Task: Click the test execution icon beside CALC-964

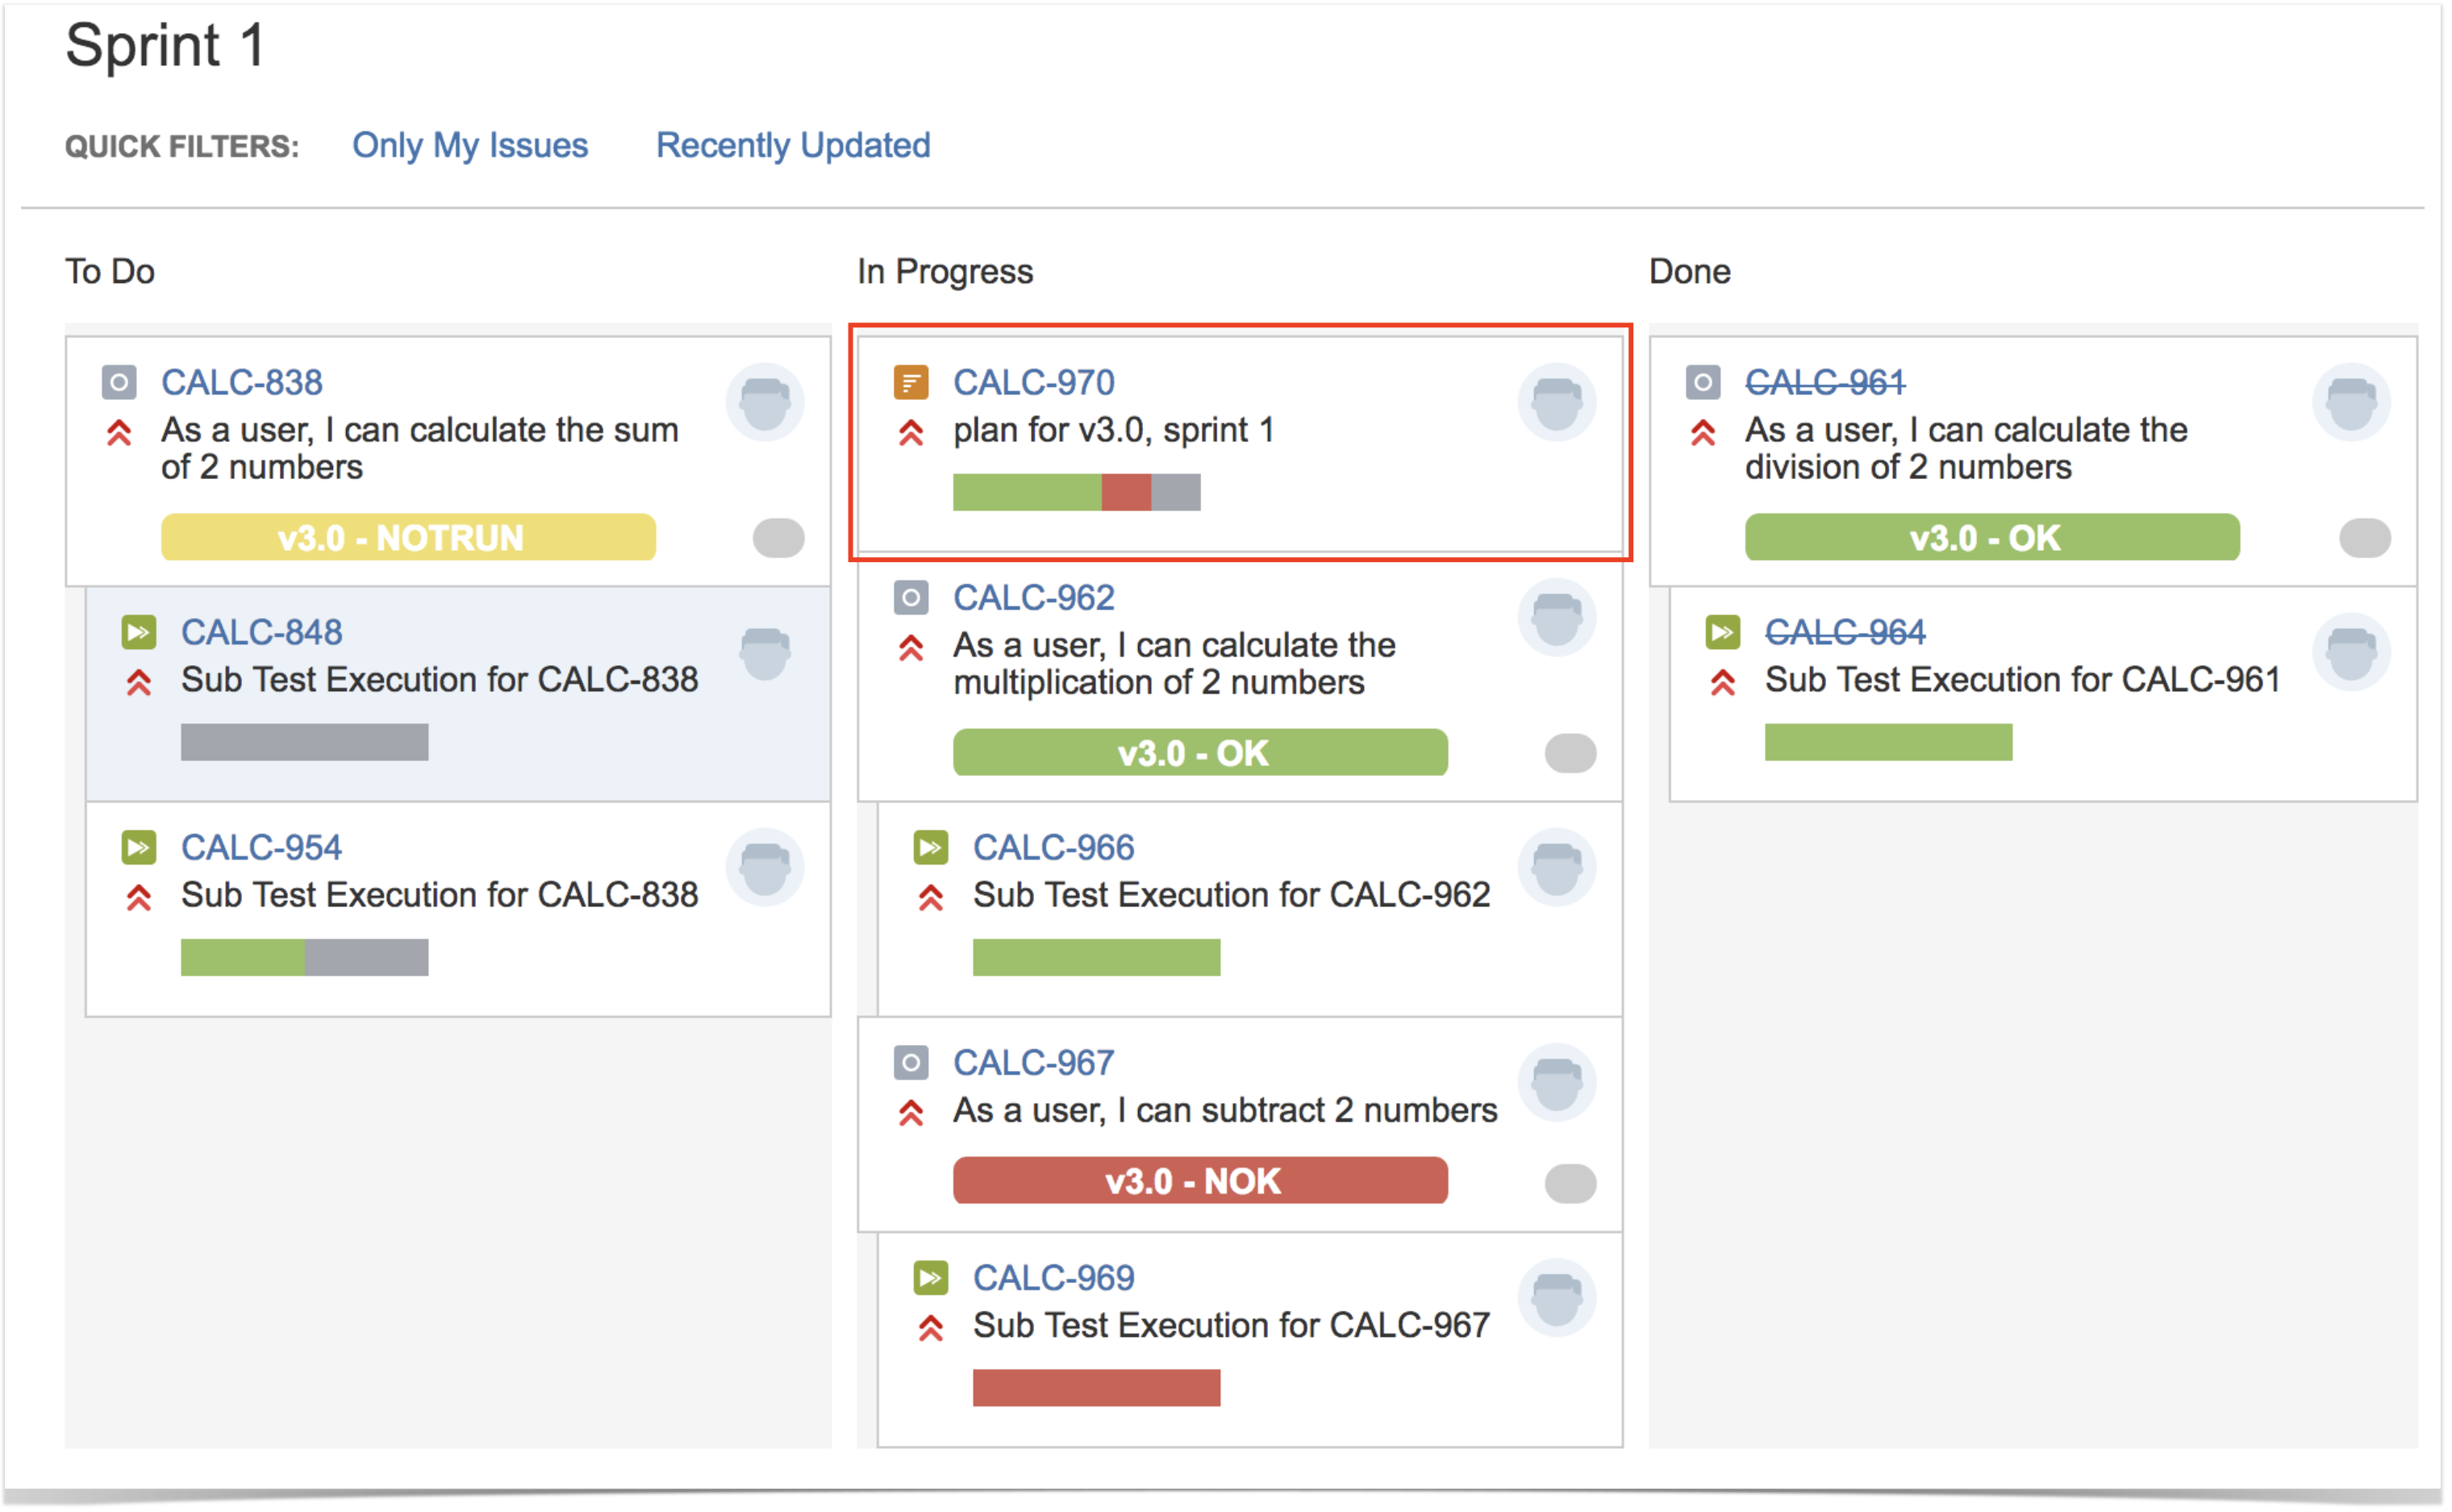Action: 1723,632
